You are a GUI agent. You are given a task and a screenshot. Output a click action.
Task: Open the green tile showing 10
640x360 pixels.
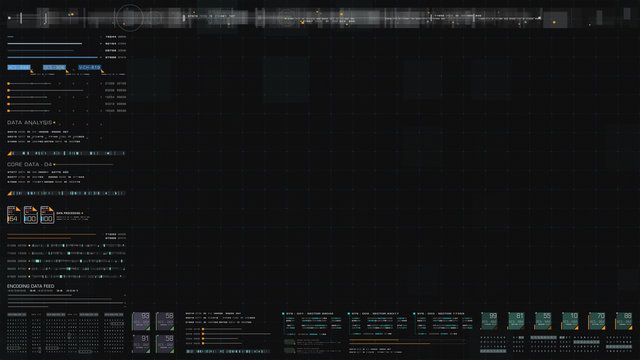(x=570, y=321)
